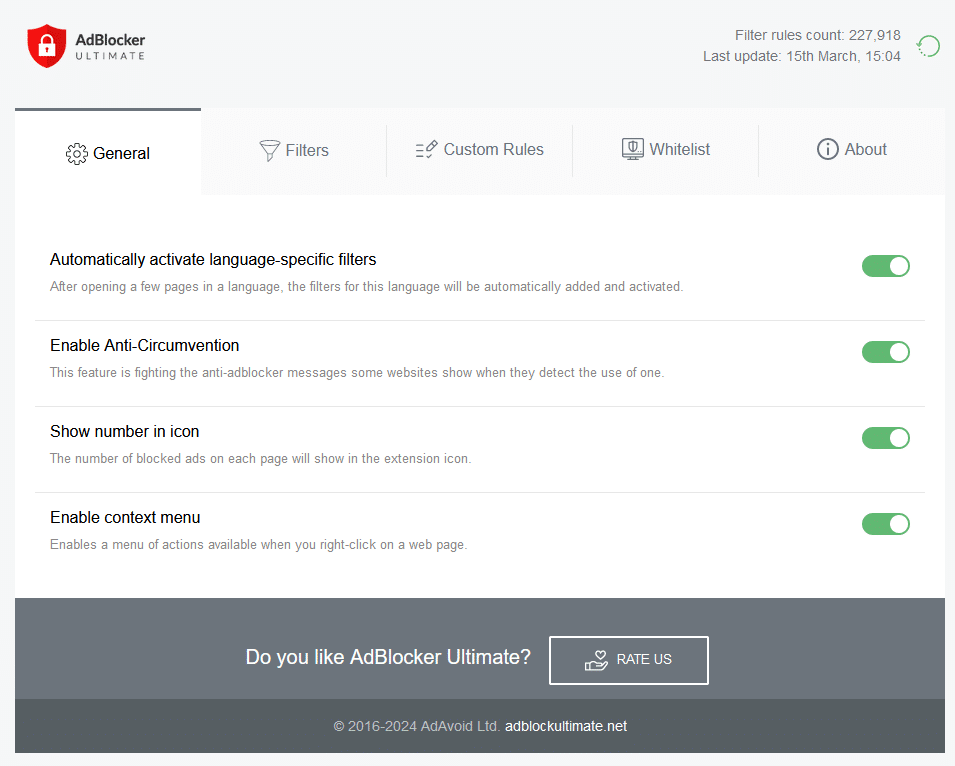Switch to the General tab label
The width and height of the screenshot is (955, 766).
[121, 153]
